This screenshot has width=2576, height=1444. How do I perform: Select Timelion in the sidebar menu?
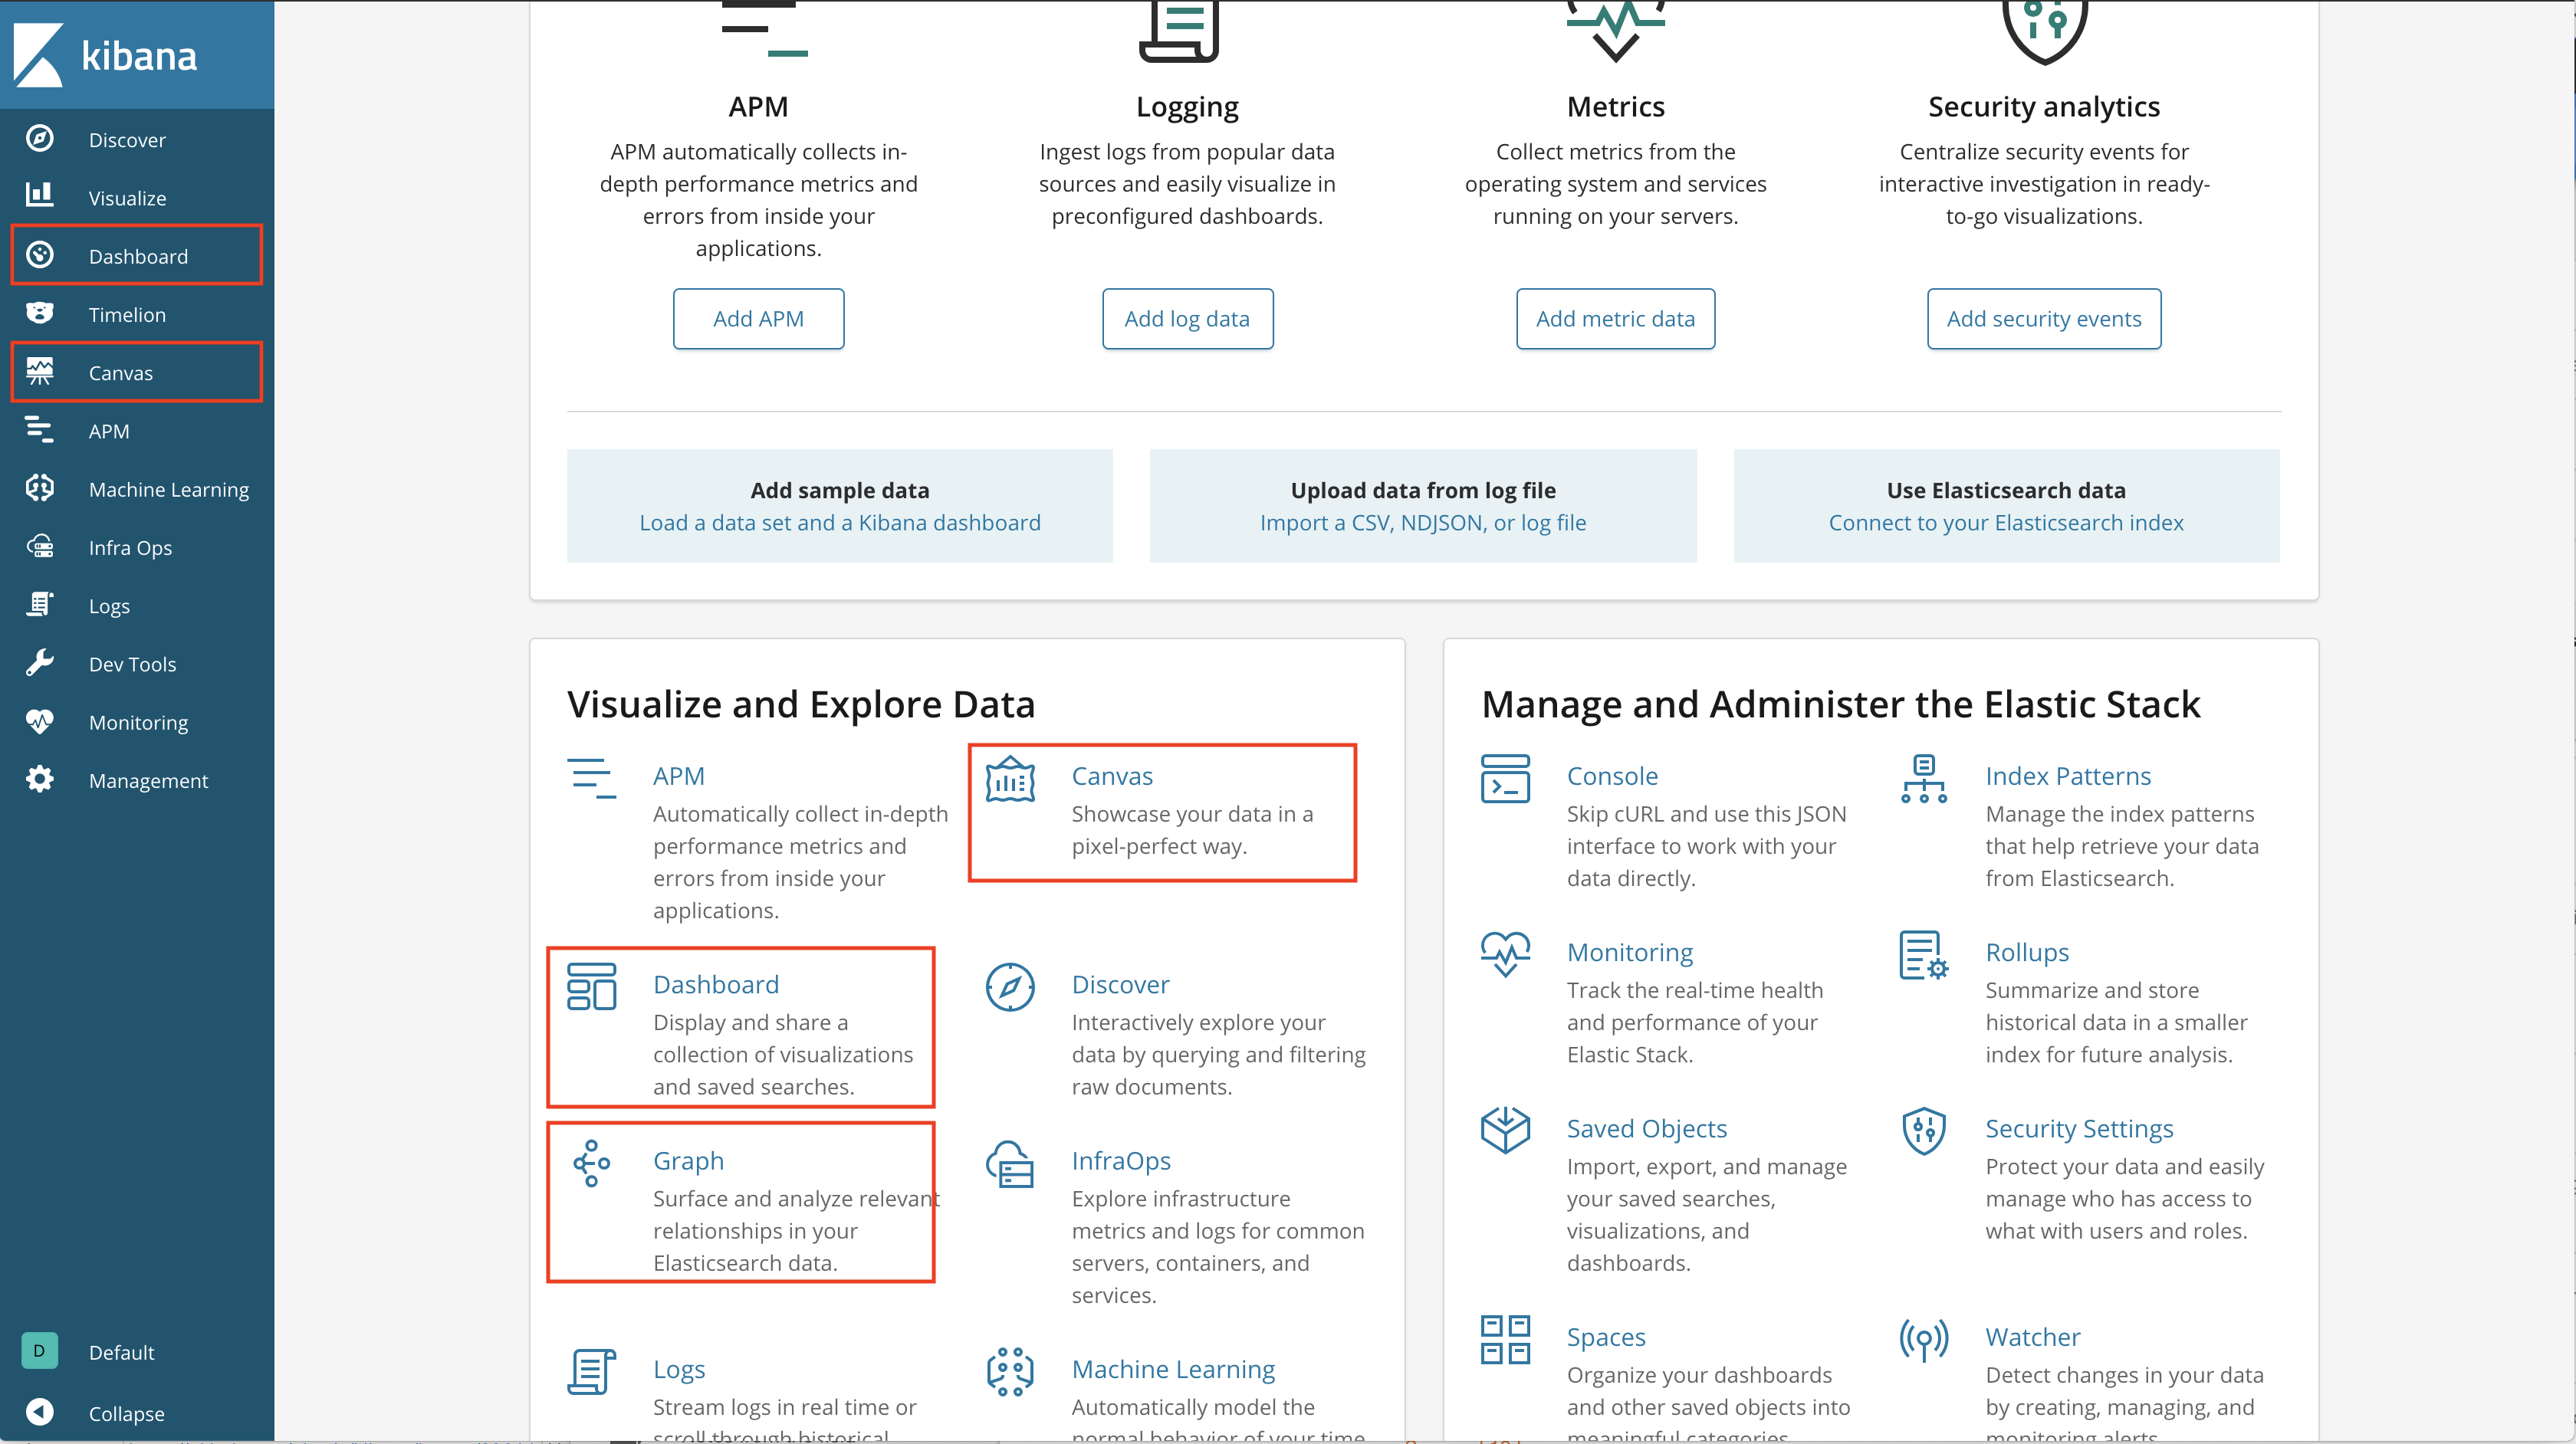tap(127, 315)
